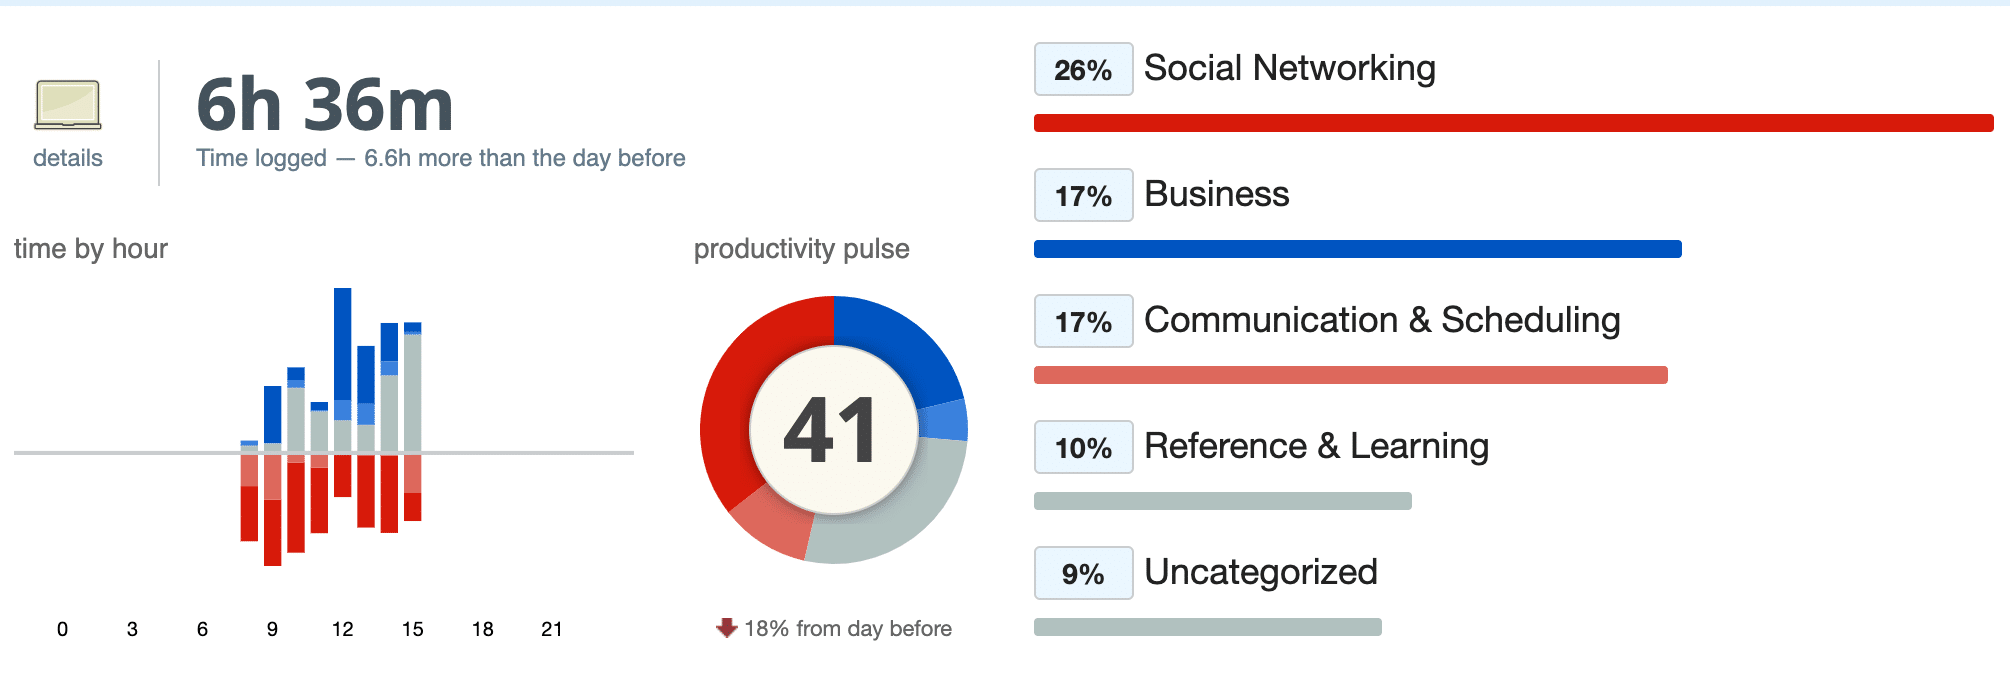Click the red Social Networking bar
The width and height of the screenshot is (2010, 694).
[x=1513, y=123]
